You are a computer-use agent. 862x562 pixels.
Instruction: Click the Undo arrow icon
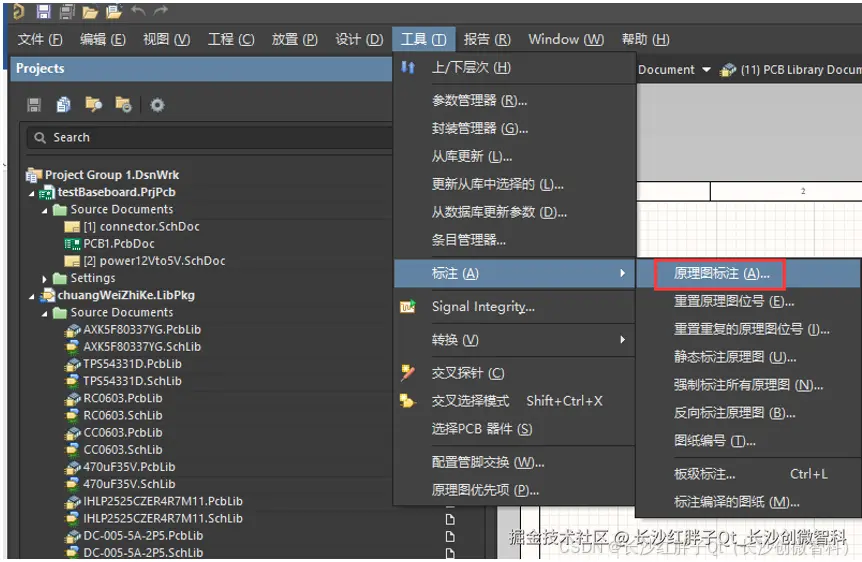point(139,10)
